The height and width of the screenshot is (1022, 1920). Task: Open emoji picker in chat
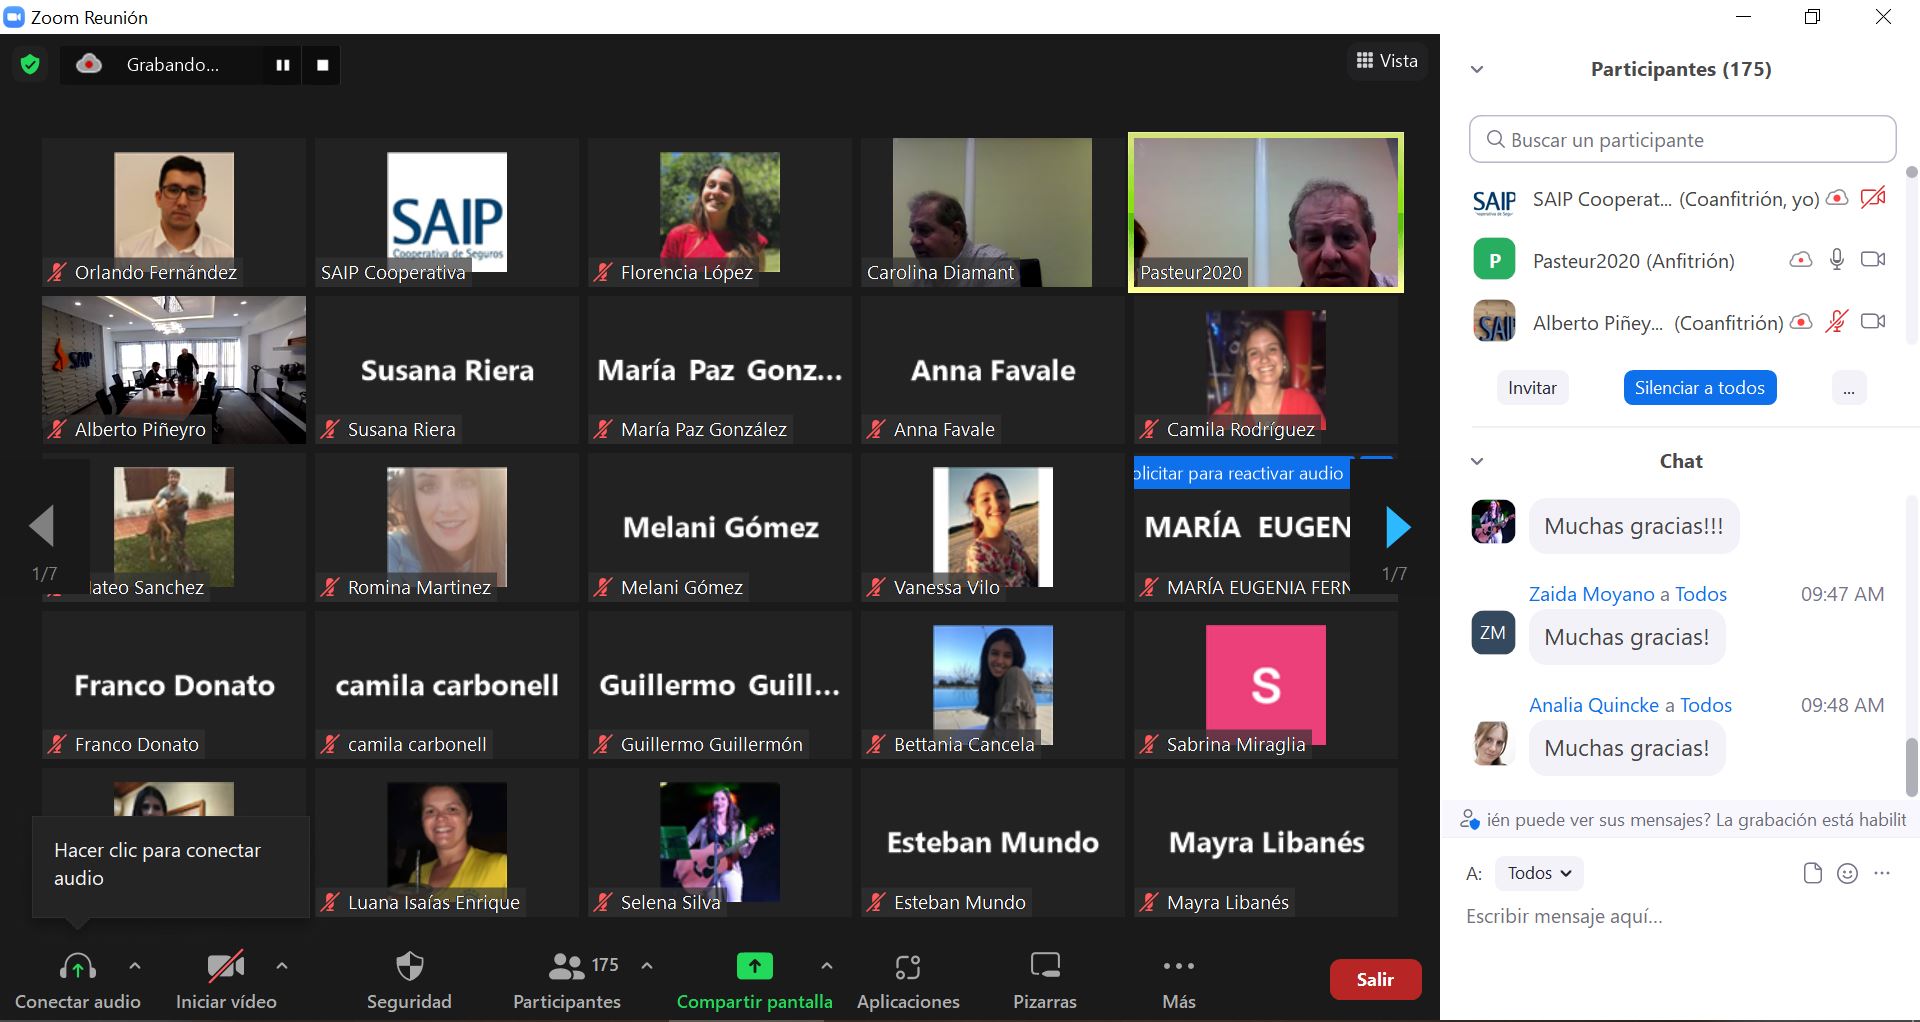pos(1847,874)
